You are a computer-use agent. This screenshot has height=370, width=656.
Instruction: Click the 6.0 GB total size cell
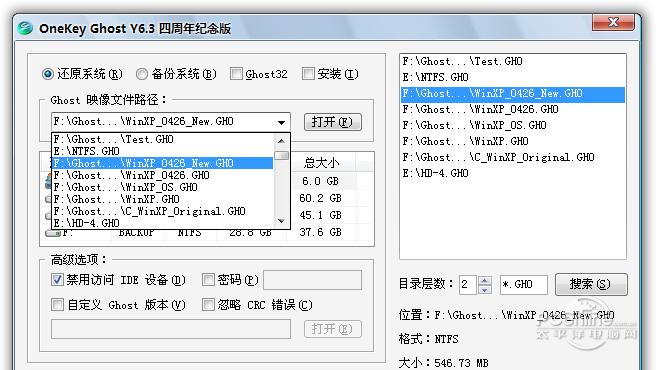tap(320, 181)
